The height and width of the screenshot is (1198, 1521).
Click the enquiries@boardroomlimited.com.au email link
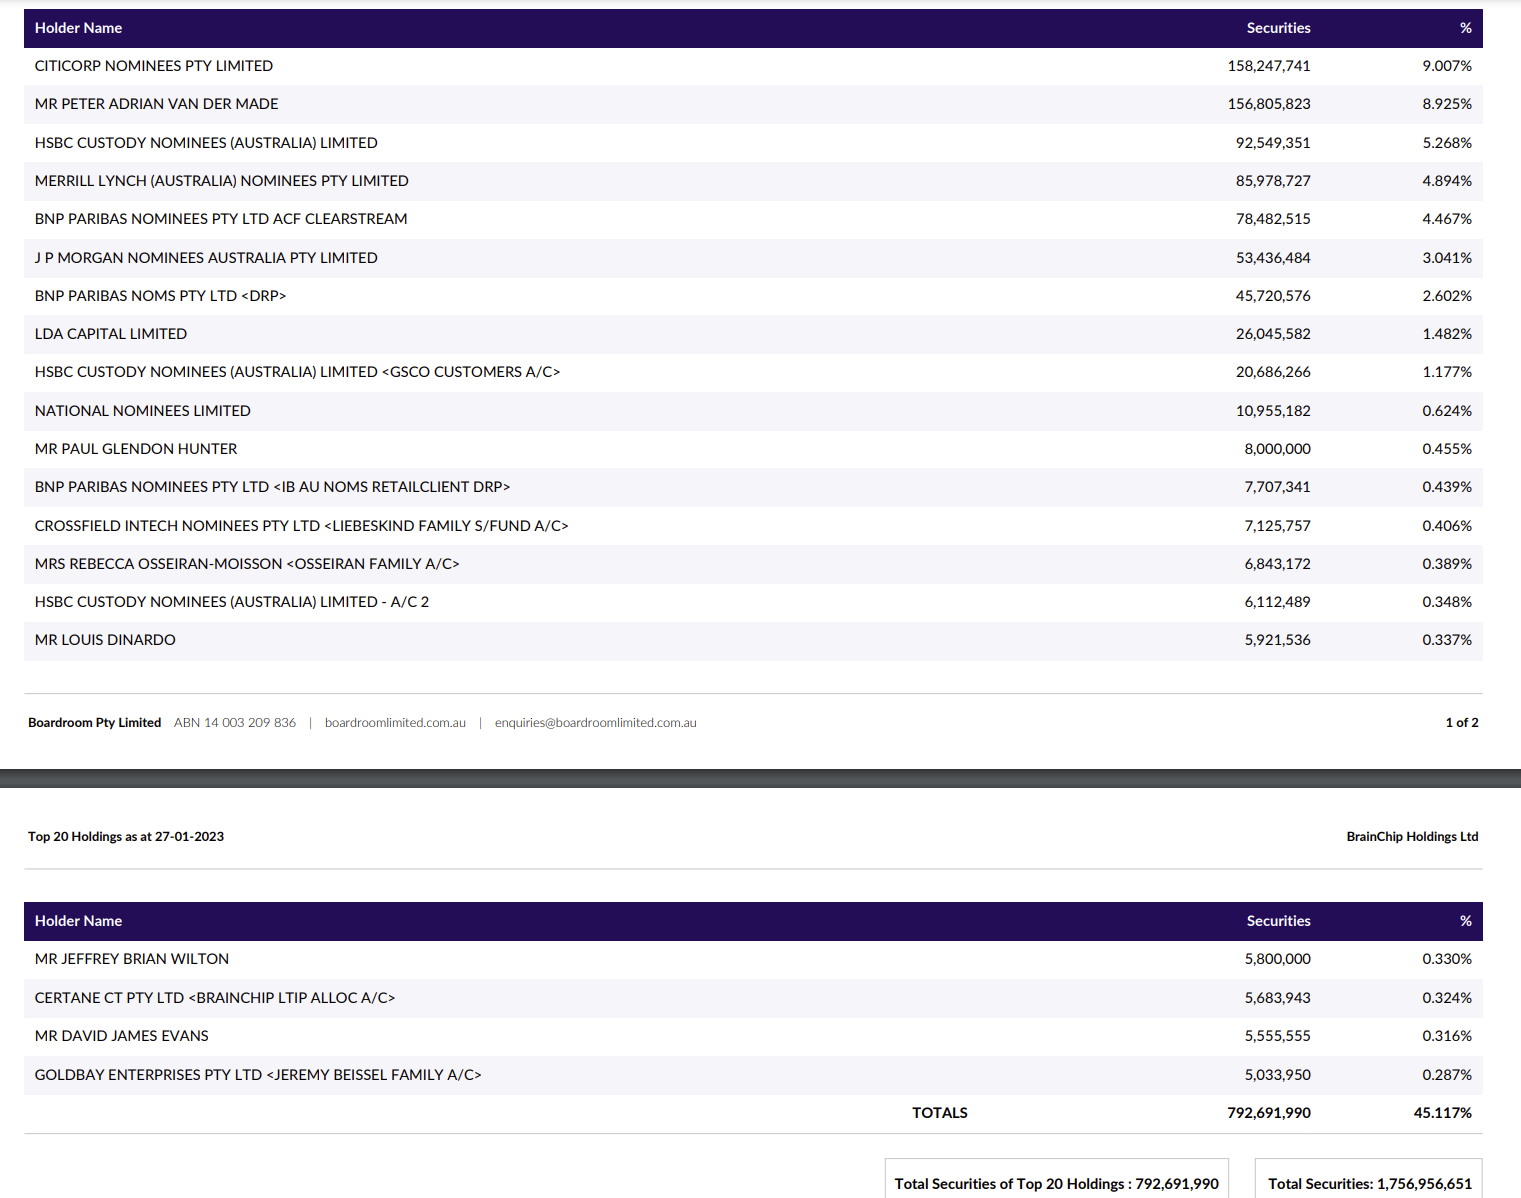click(595, 723)
